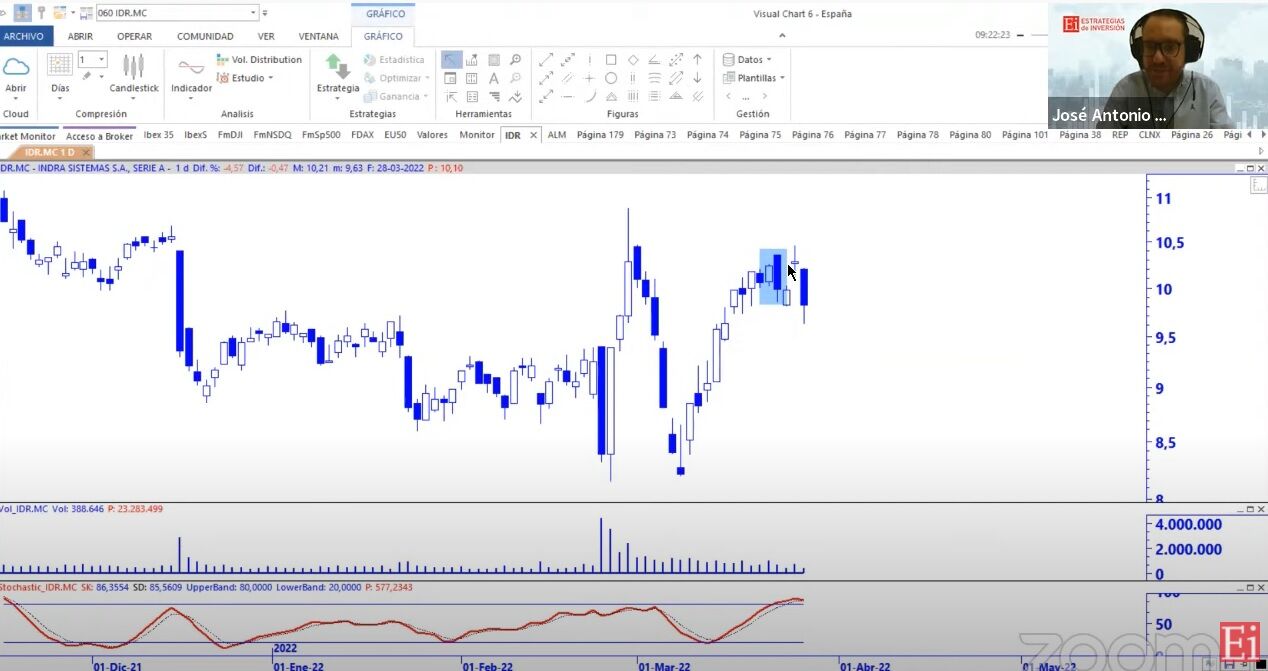1268x671 pixels.
Task: Click the Optimizar button
Action: [396, 78]
